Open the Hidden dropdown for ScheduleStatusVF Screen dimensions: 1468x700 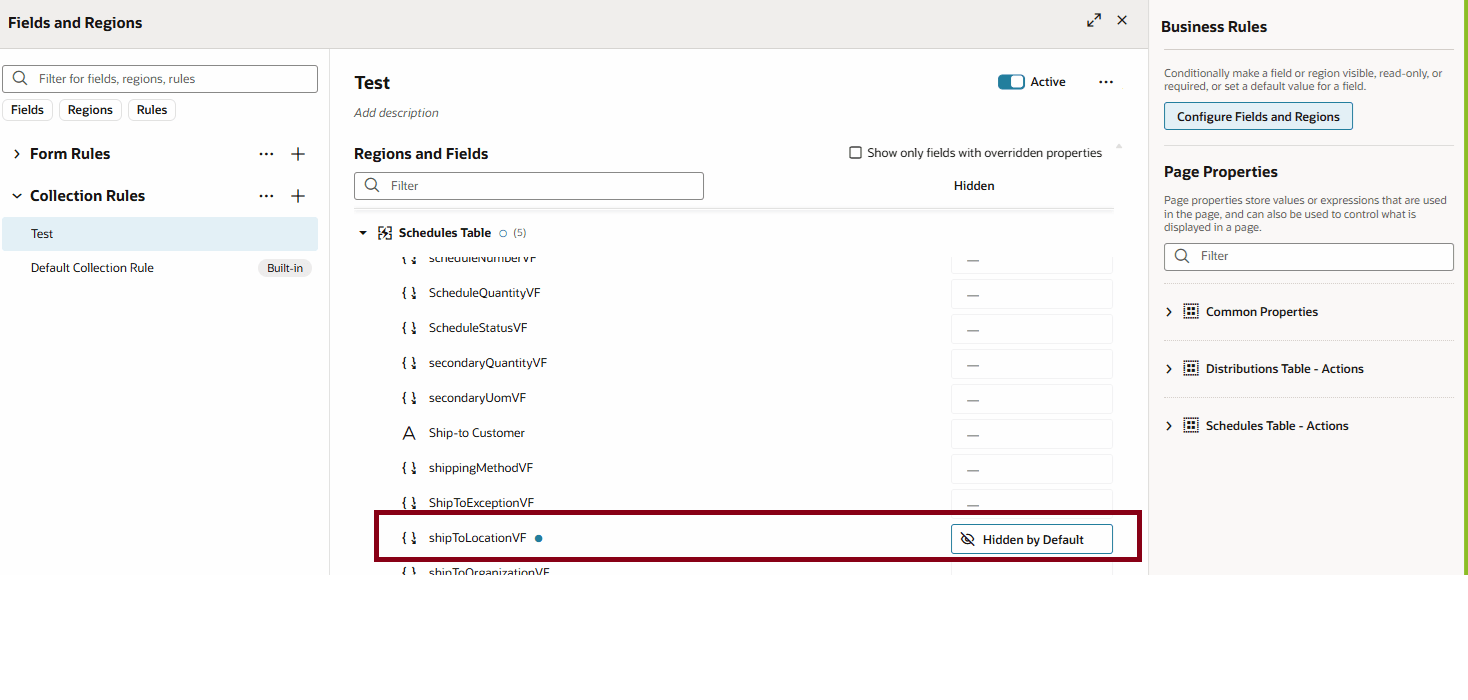[x=1032, y=329]
